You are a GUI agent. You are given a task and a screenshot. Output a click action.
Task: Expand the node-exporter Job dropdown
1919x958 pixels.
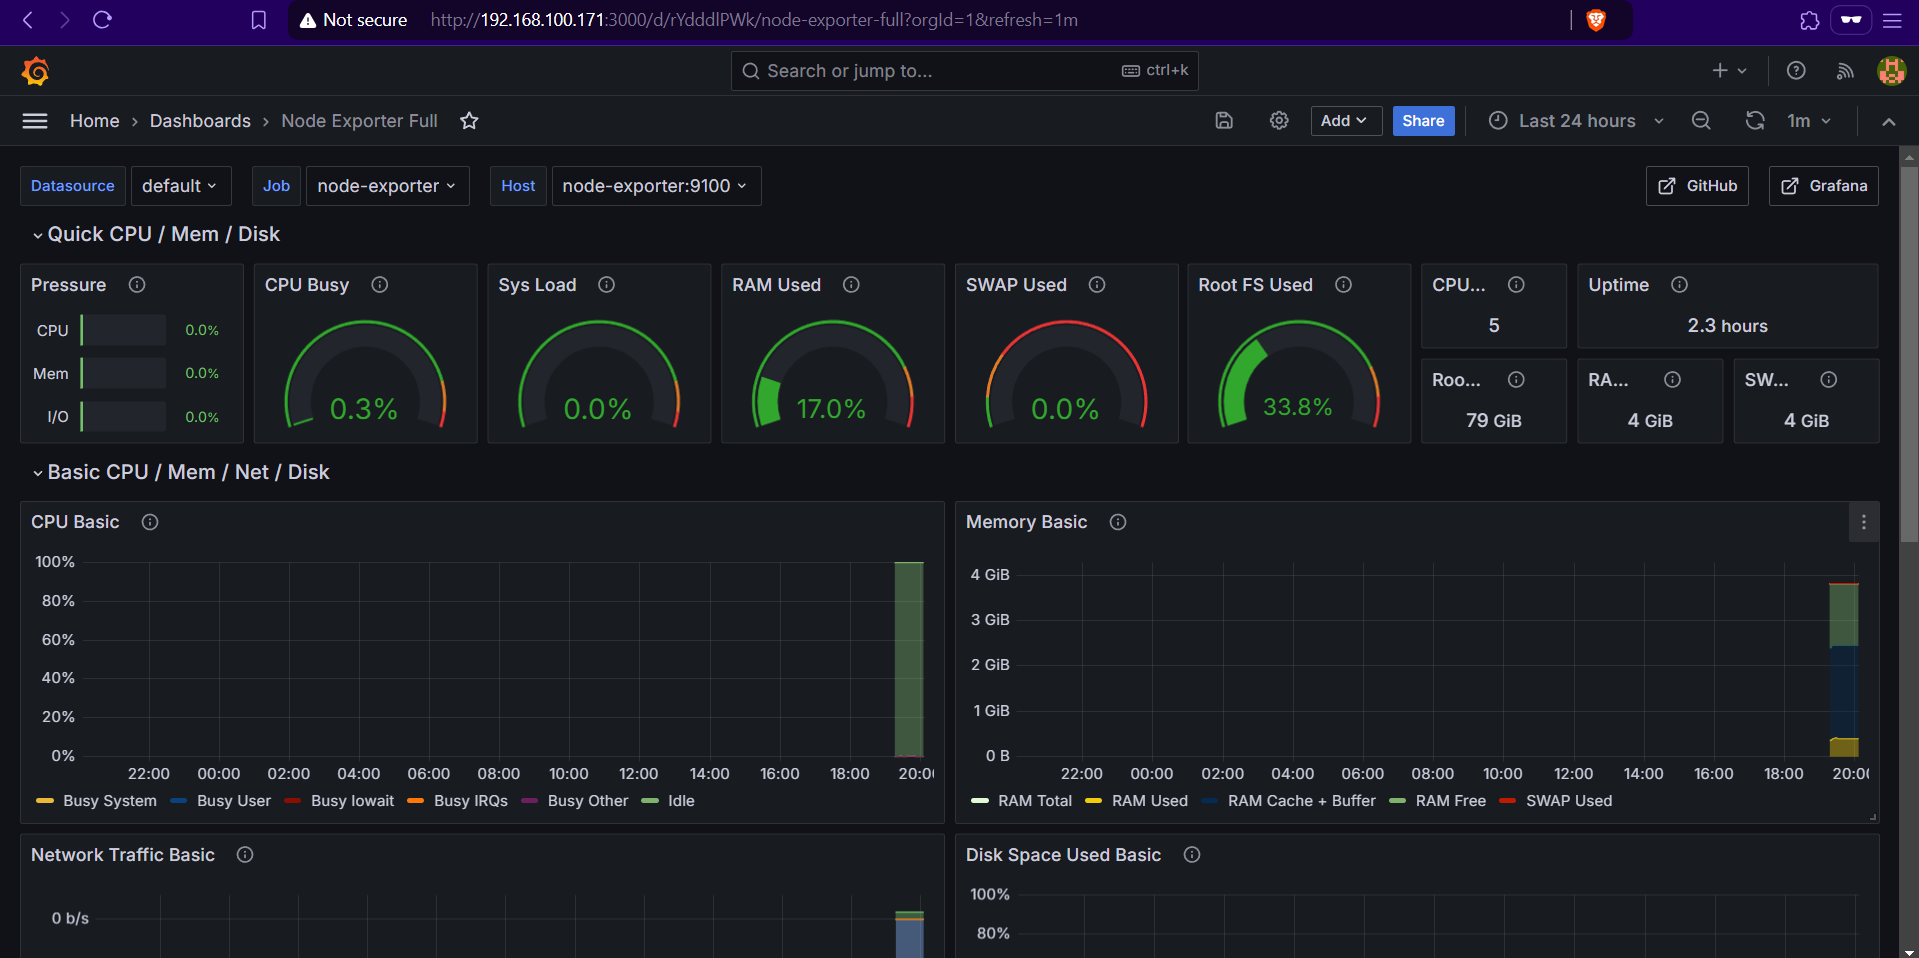(x=387, y=186)
